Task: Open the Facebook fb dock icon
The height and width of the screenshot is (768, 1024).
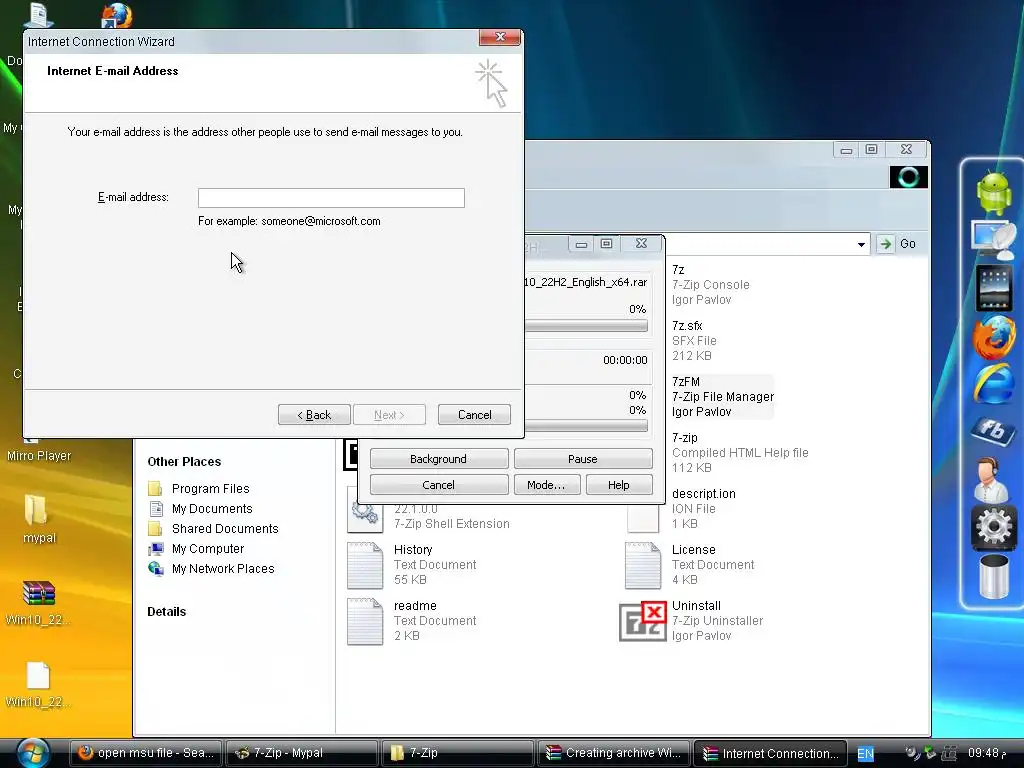Action: (993, 430)
